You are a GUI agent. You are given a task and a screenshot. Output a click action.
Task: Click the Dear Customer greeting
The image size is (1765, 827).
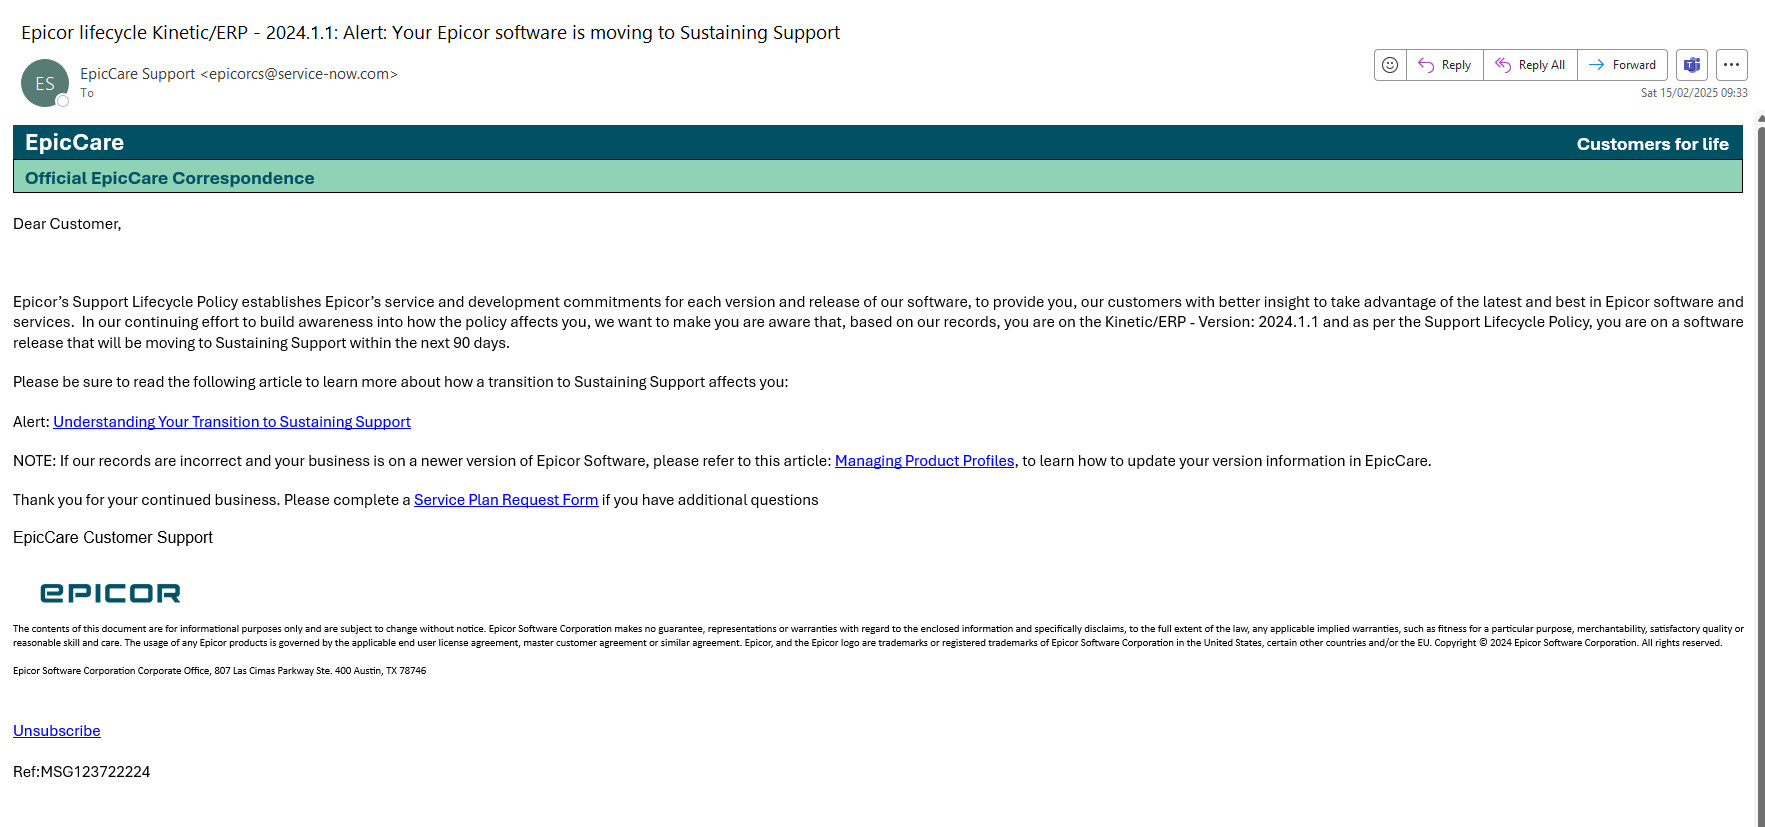pyautogui.click(x=67, y=224)
